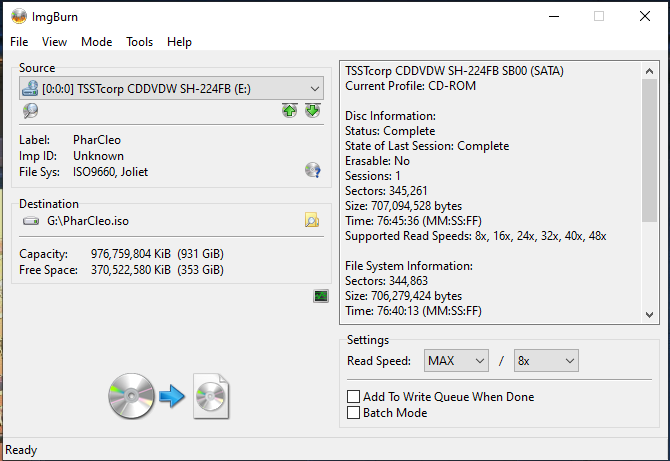670x461 pixels.
Task: Click the Read disc to image button
Action: tap(168, 396)
